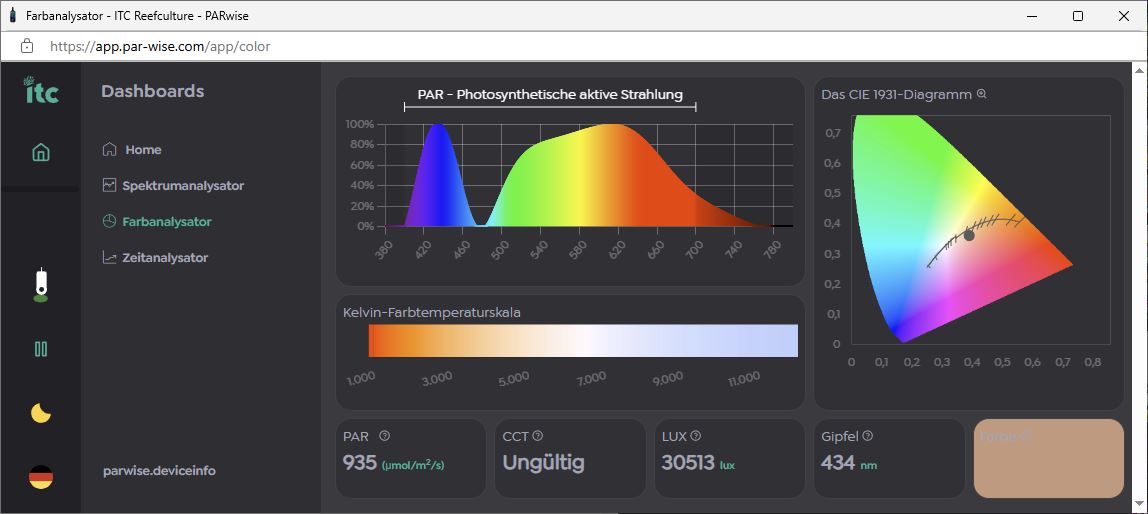Pause measurement with the pause icon
The width and height of the screenshot is (1148, 514).
pos(41,349)
